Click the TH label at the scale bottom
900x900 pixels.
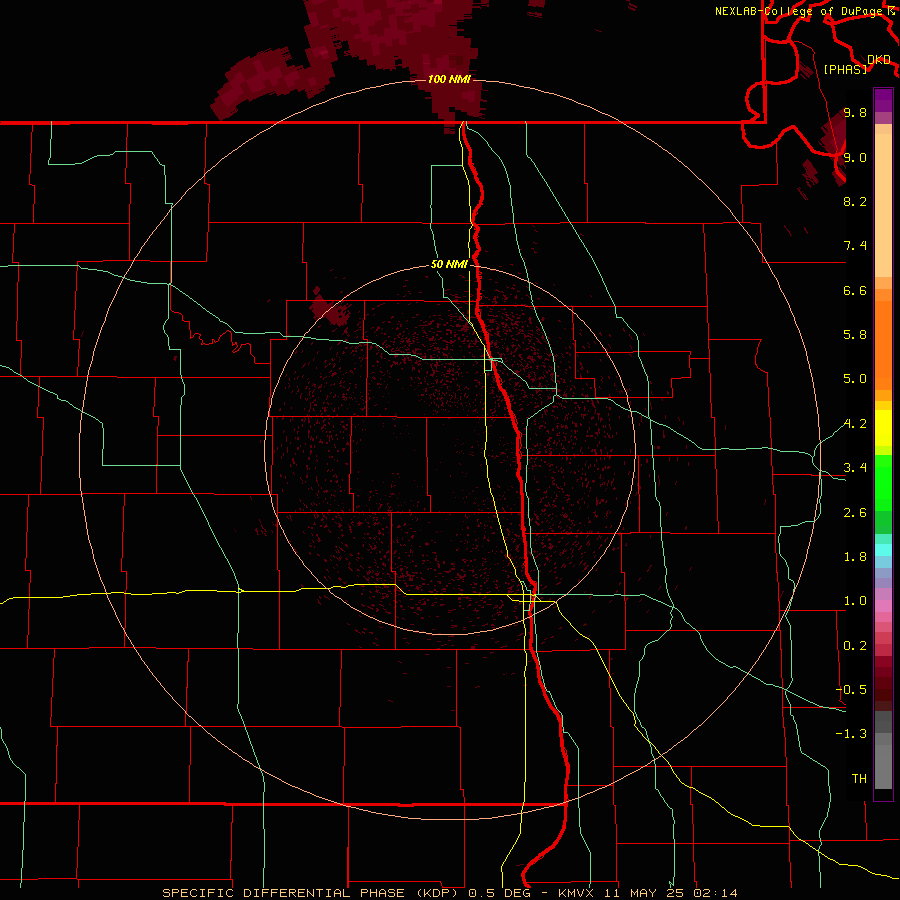(x=859, y=779)
